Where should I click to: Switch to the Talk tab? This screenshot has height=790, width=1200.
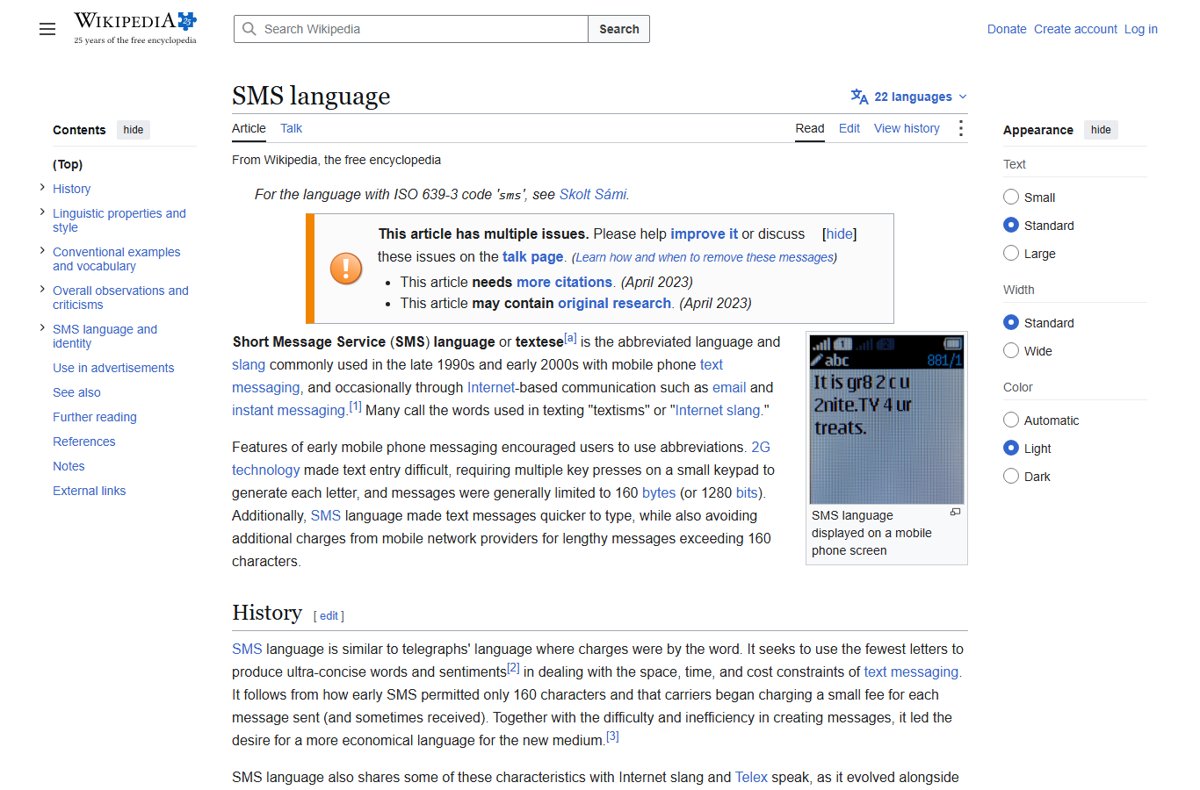coord(291,128)
